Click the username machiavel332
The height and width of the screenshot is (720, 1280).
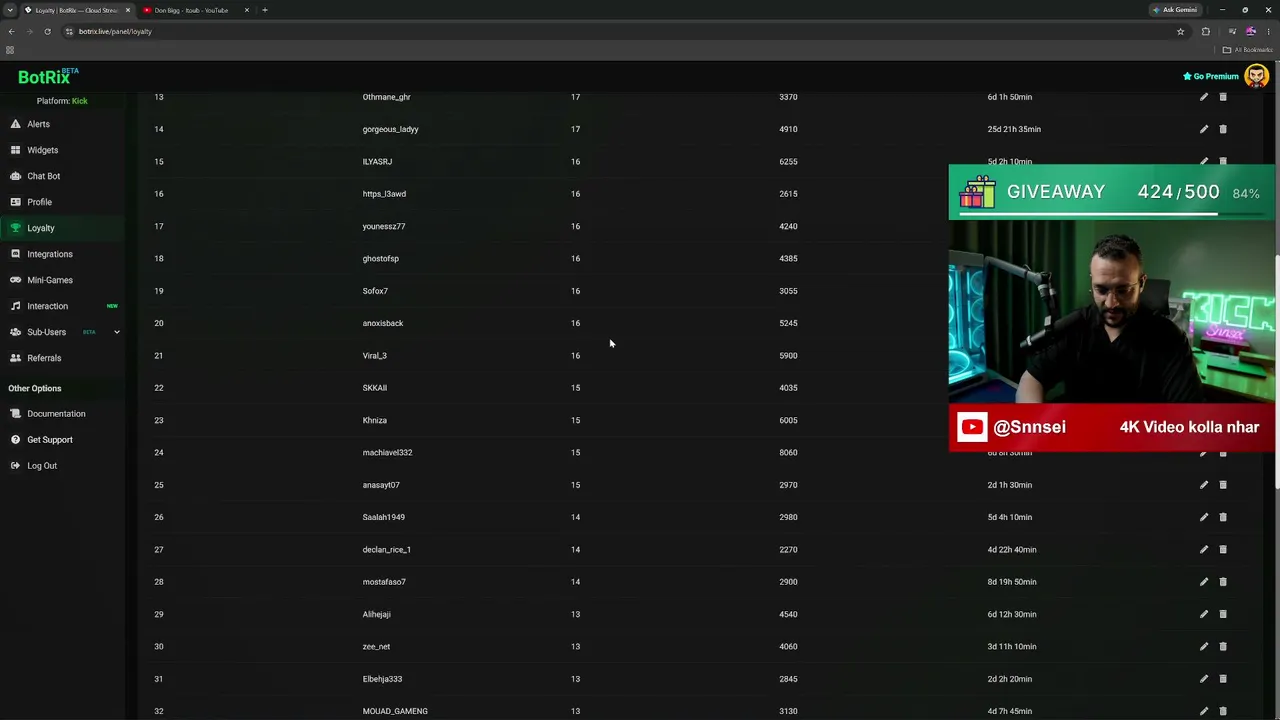387,452
